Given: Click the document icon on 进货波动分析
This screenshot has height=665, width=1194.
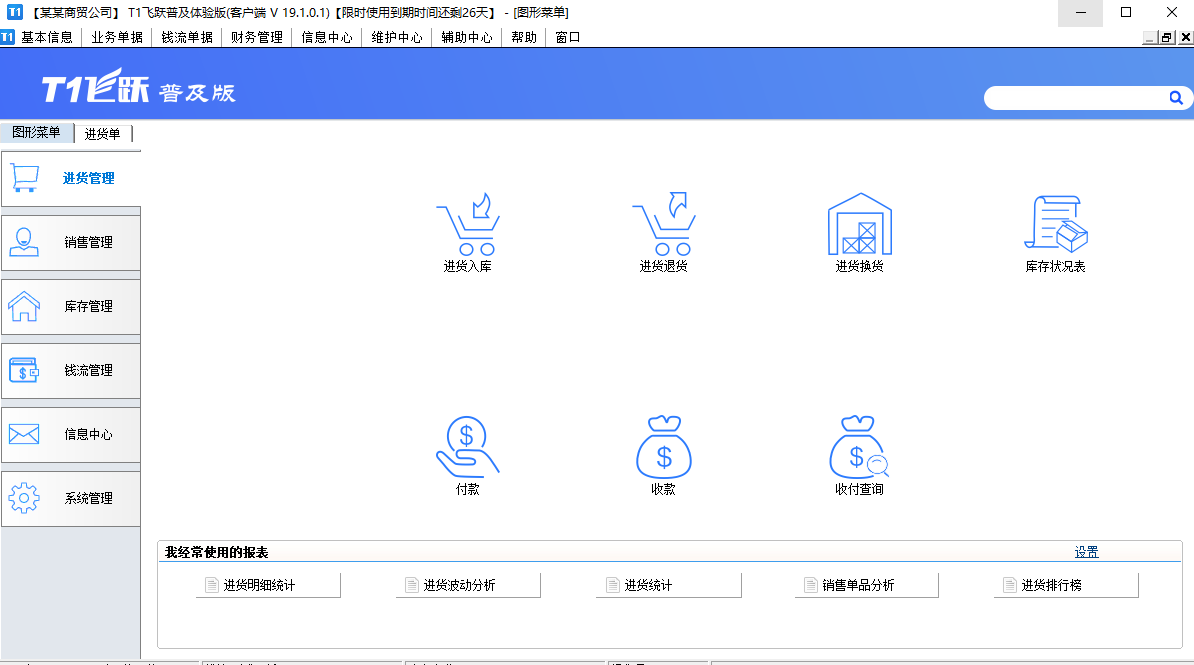Looking at the screenshot, I should 412,585.
